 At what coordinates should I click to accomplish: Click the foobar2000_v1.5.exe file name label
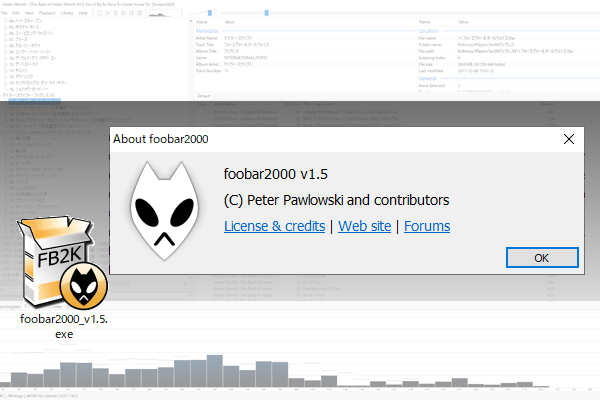click(x=64, y=327)
